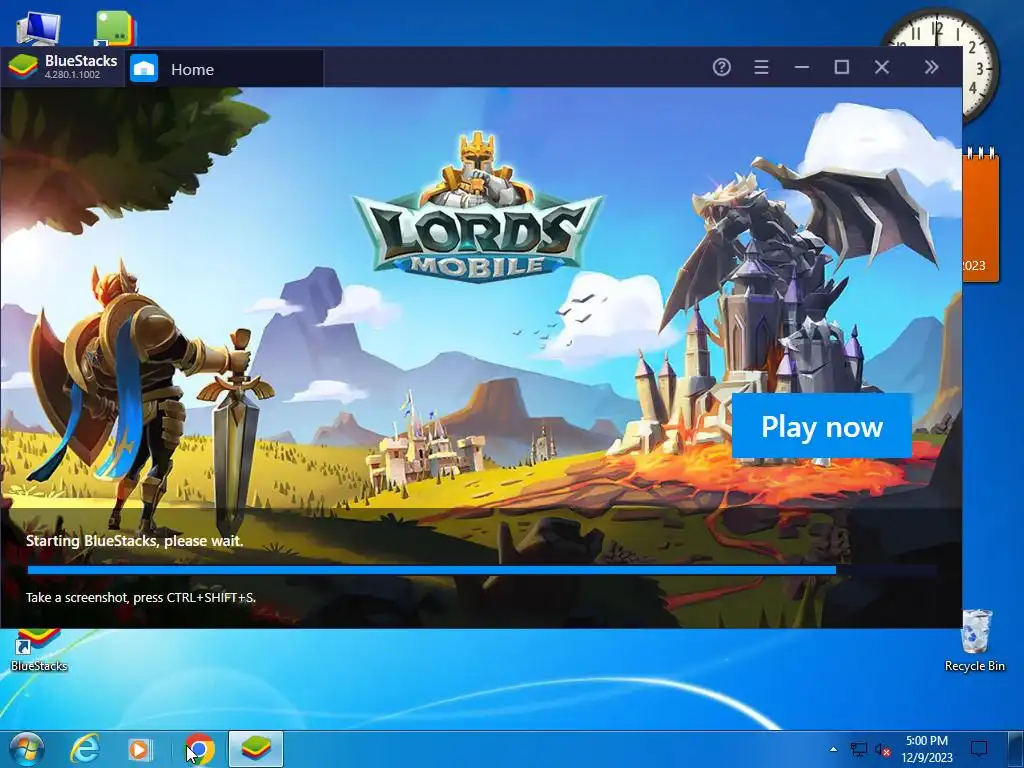Viewport: 1024px width, 768px height.
Task: Open Windows Media Player taskbar icon
Action: coord(140,749)
